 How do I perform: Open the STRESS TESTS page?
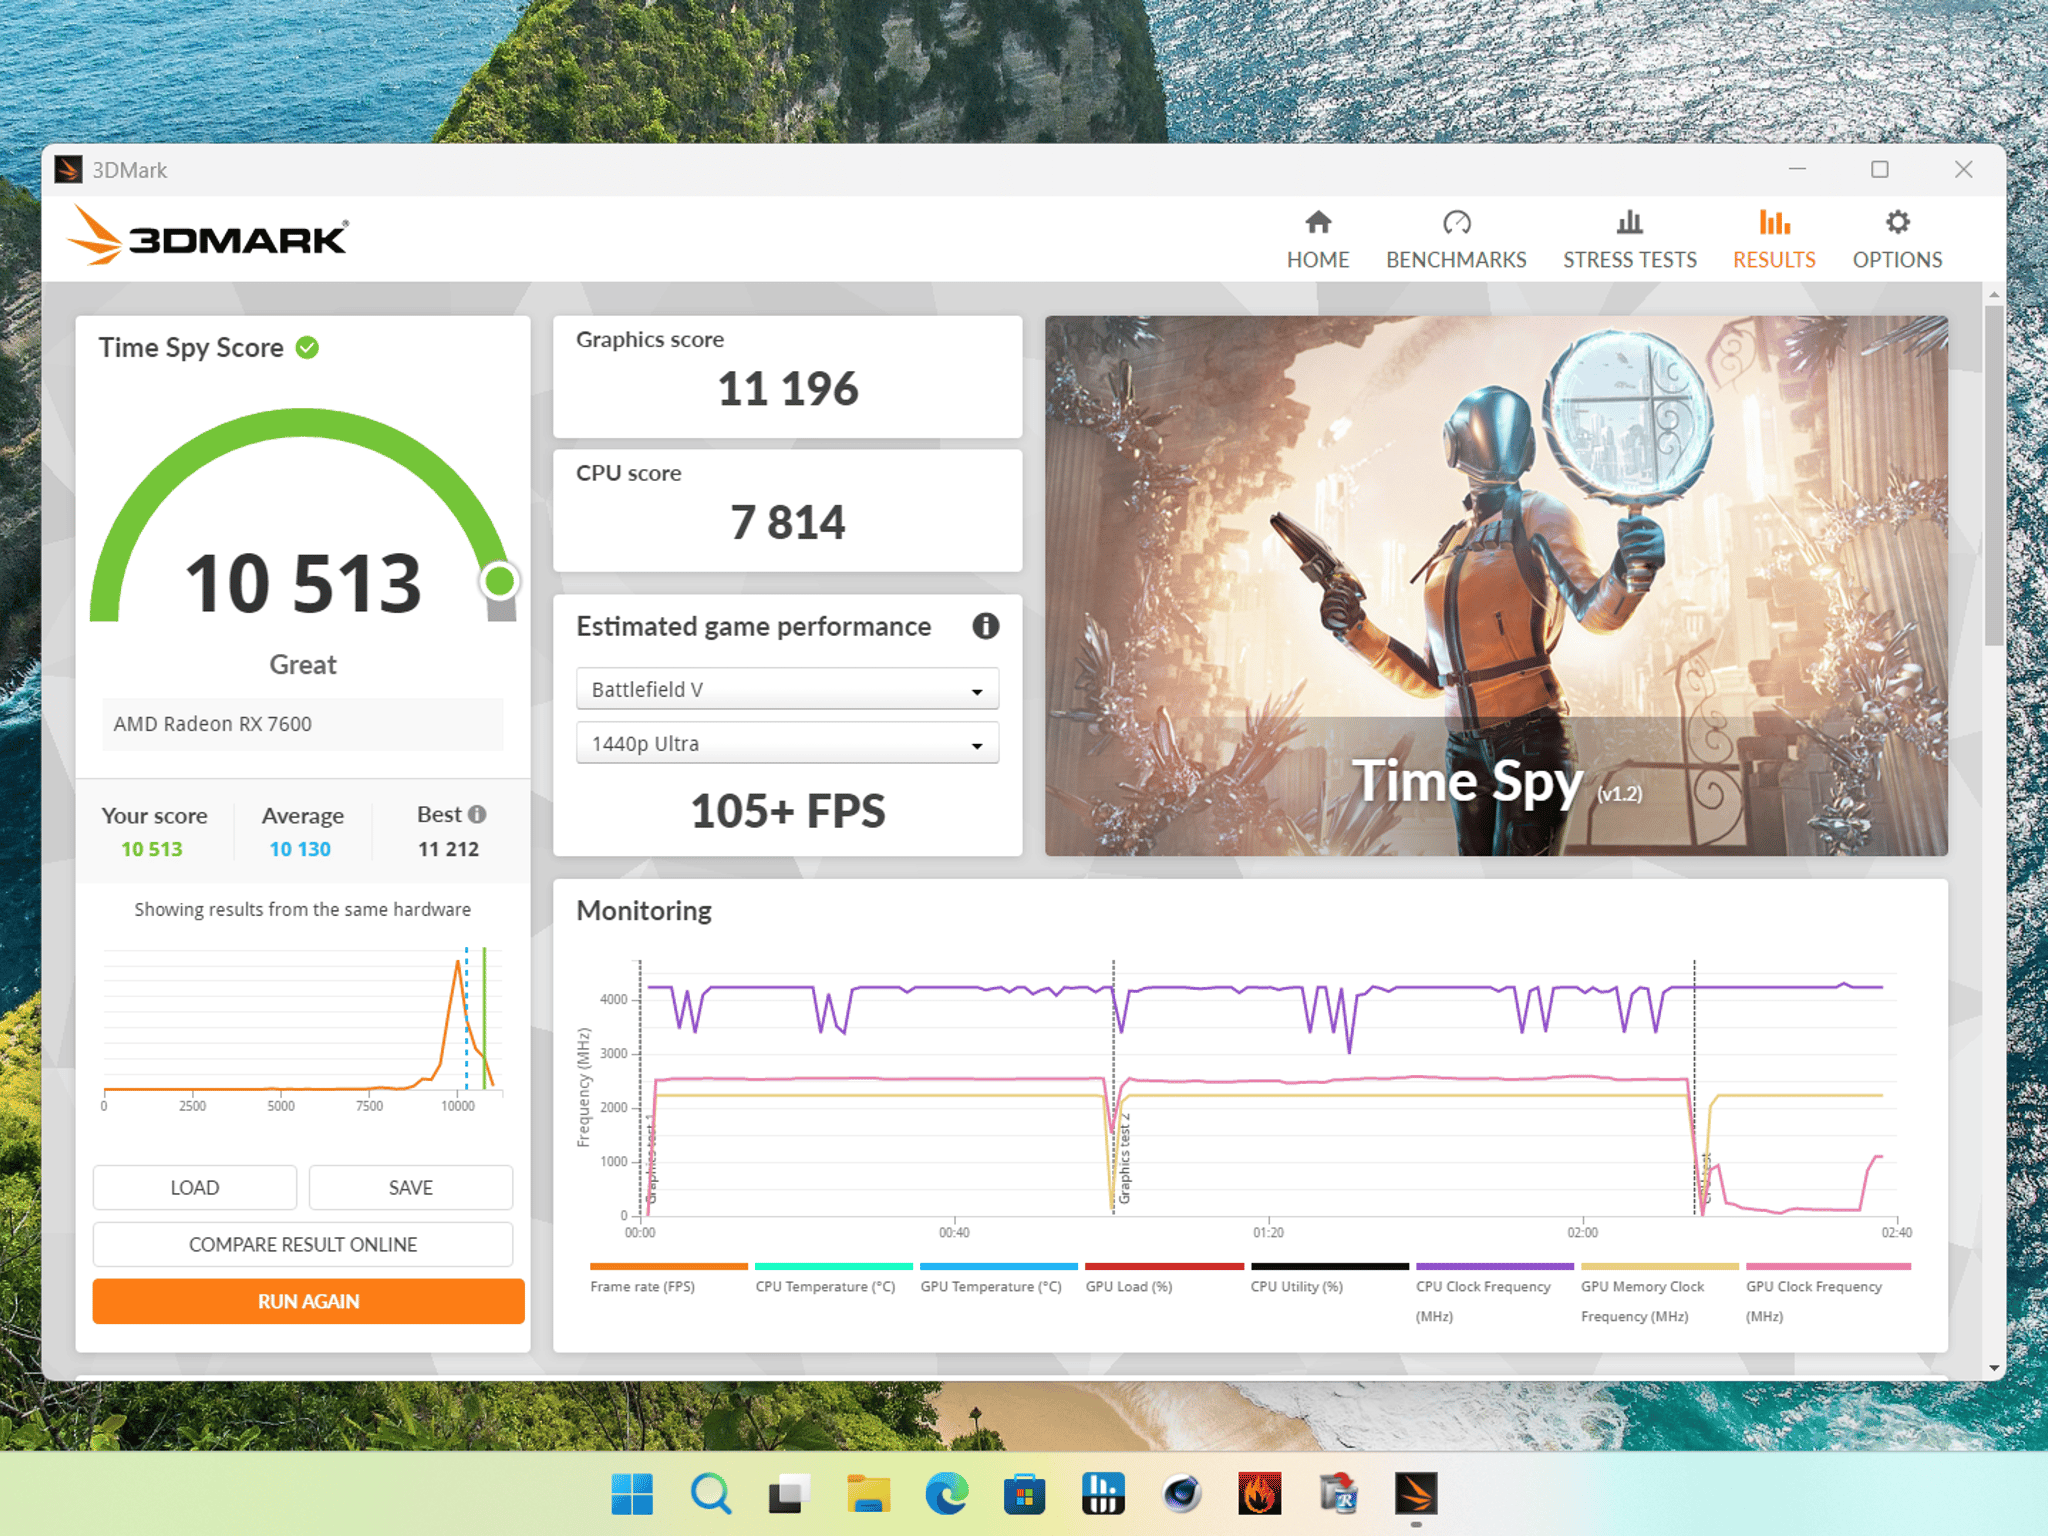[1629, 240]
